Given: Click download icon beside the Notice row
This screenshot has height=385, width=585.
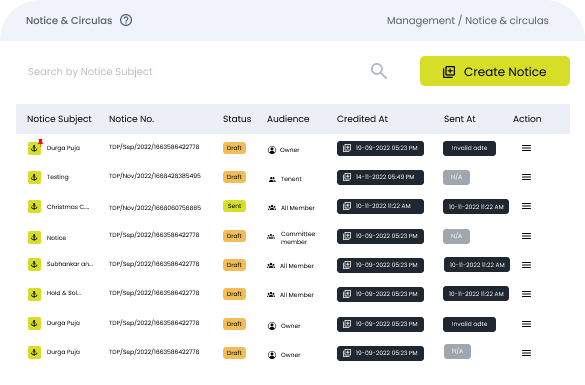Looking at the screenshot, I should coord(34,237).
